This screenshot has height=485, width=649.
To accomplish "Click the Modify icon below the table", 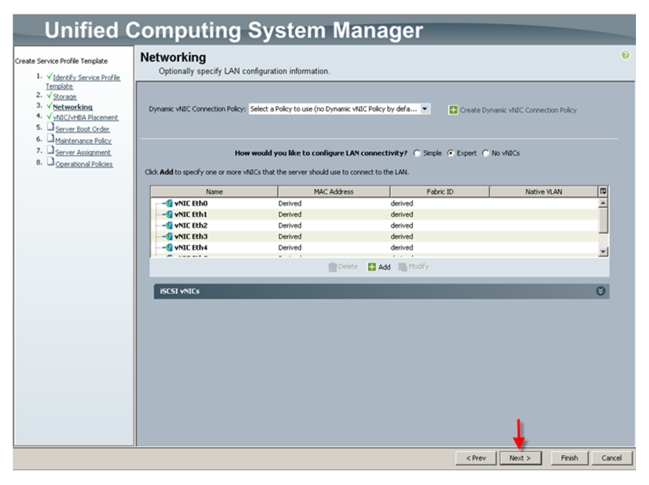I will pyautogui.click(x=402, y=267).
